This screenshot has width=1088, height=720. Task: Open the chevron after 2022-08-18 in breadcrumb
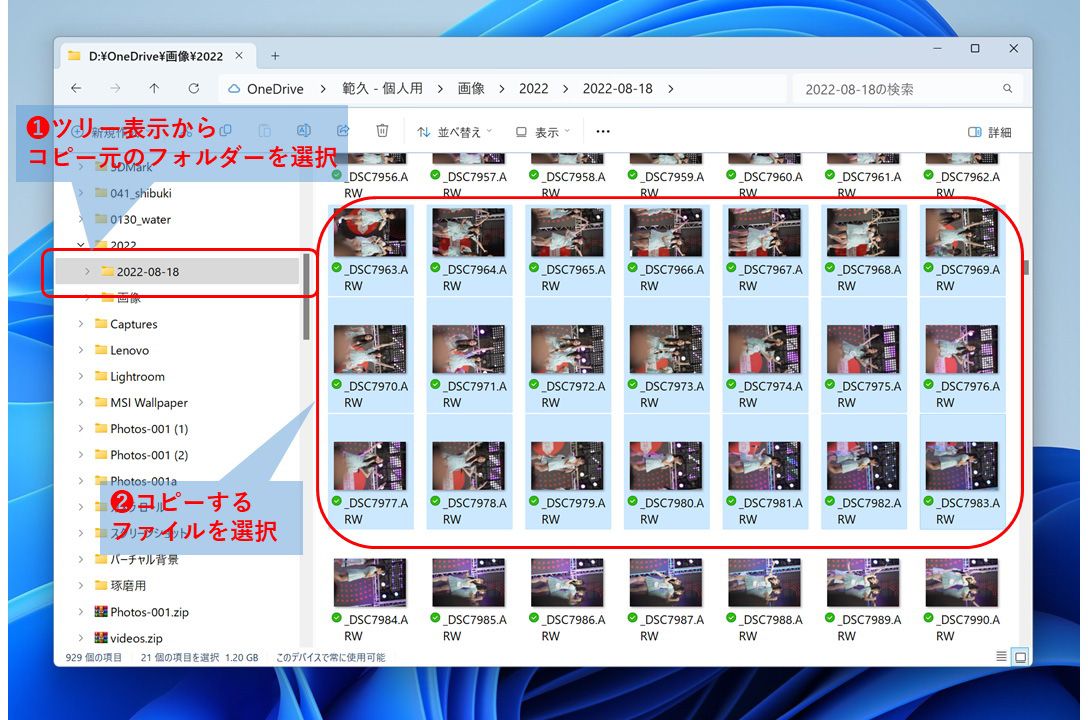(x=670, y=89)
